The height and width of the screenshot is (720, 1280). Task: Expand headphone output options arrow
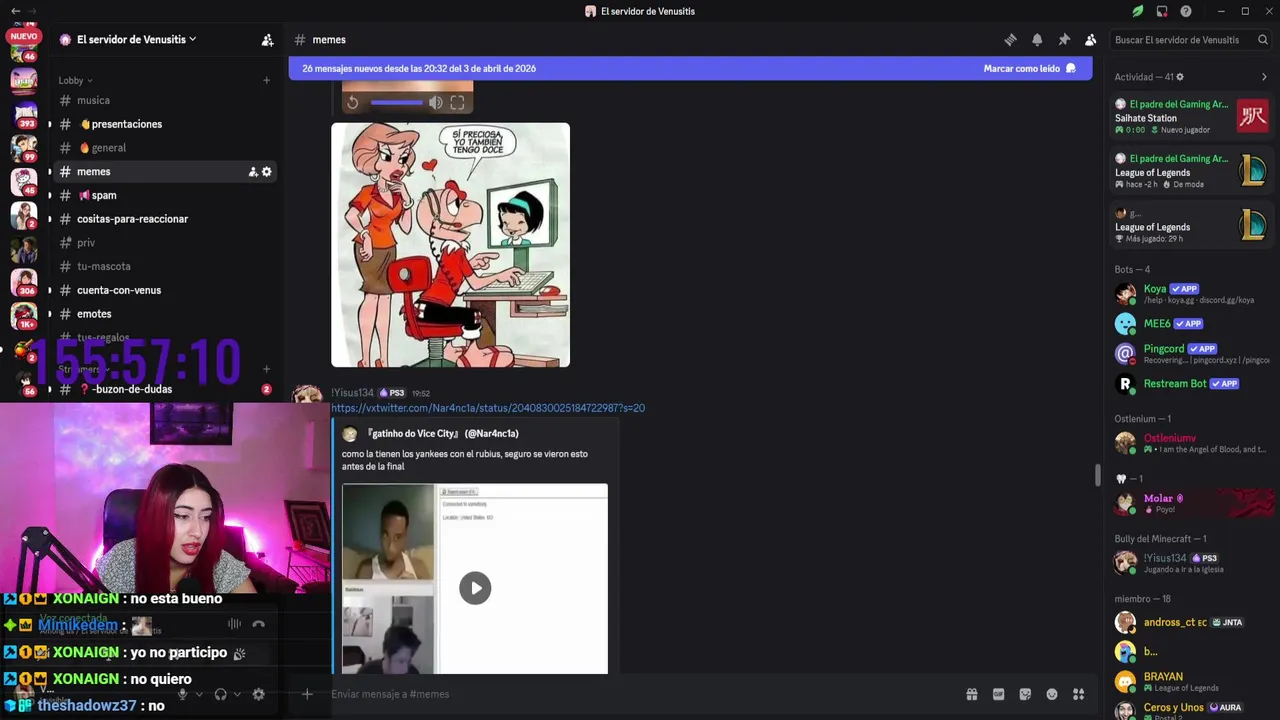(238, 694)
